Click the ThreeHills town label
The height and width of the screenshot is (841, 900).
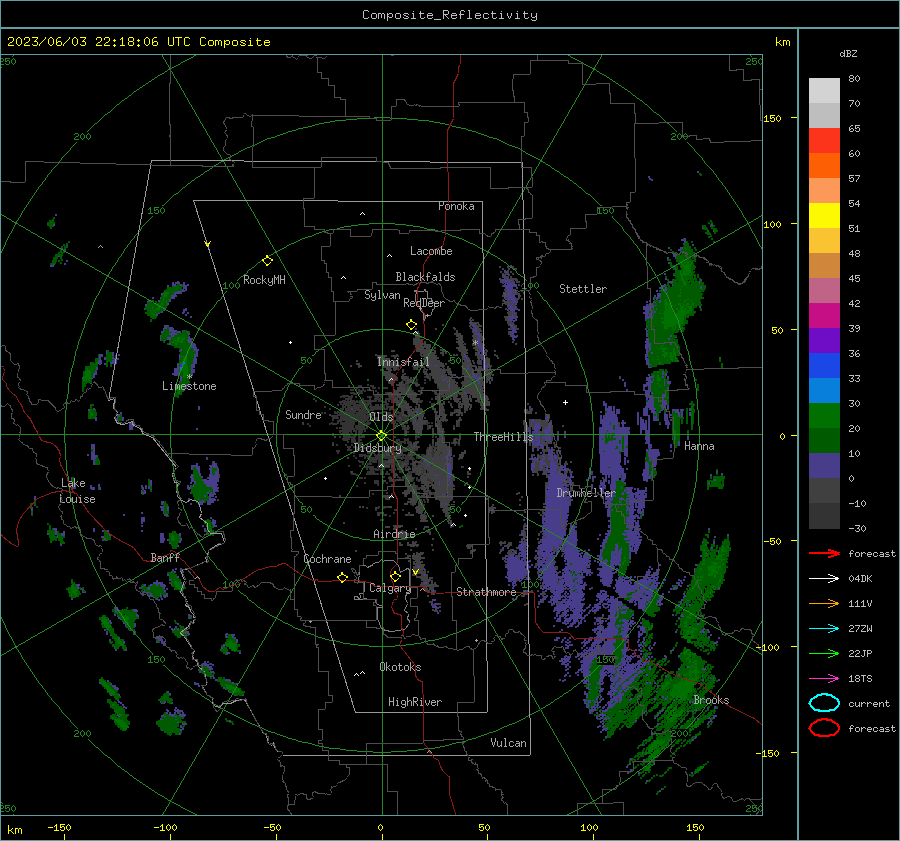click(503, 437)
